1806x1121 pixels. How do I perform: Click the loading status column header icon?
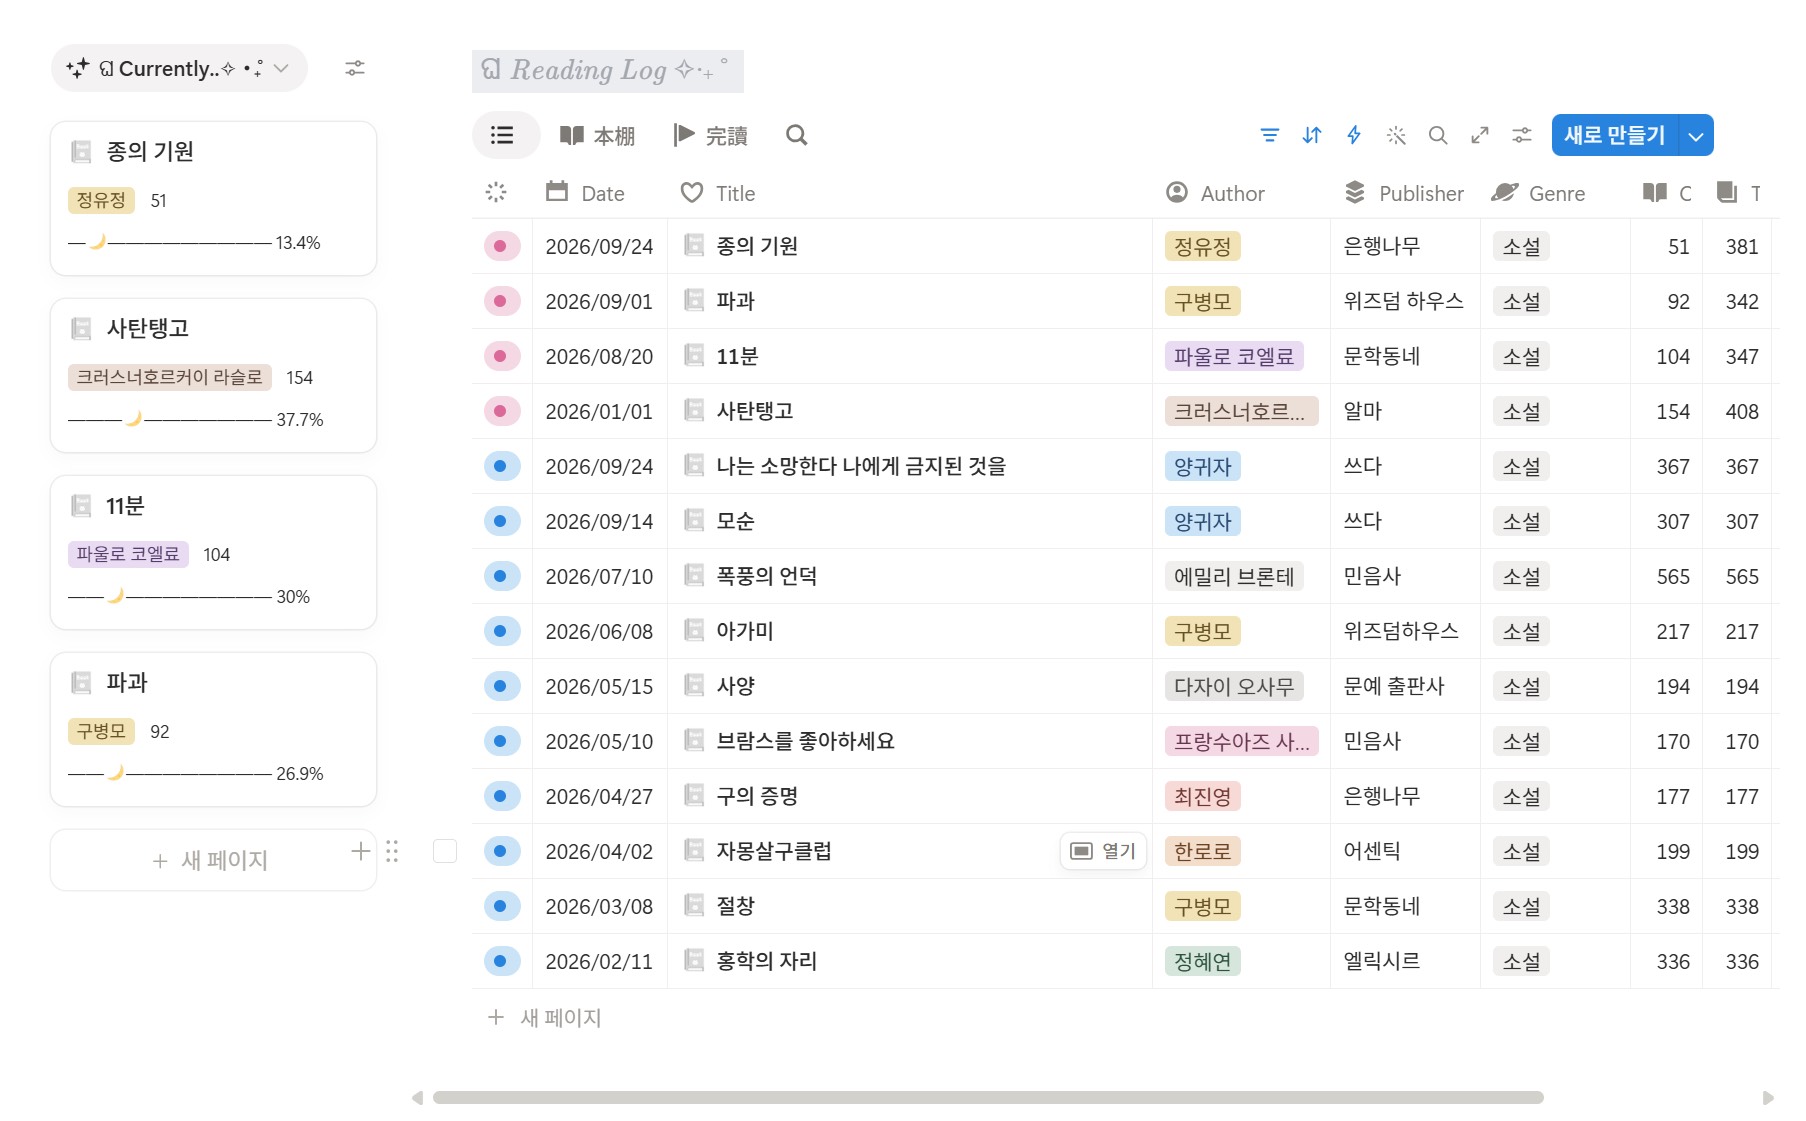coord(496,192)
